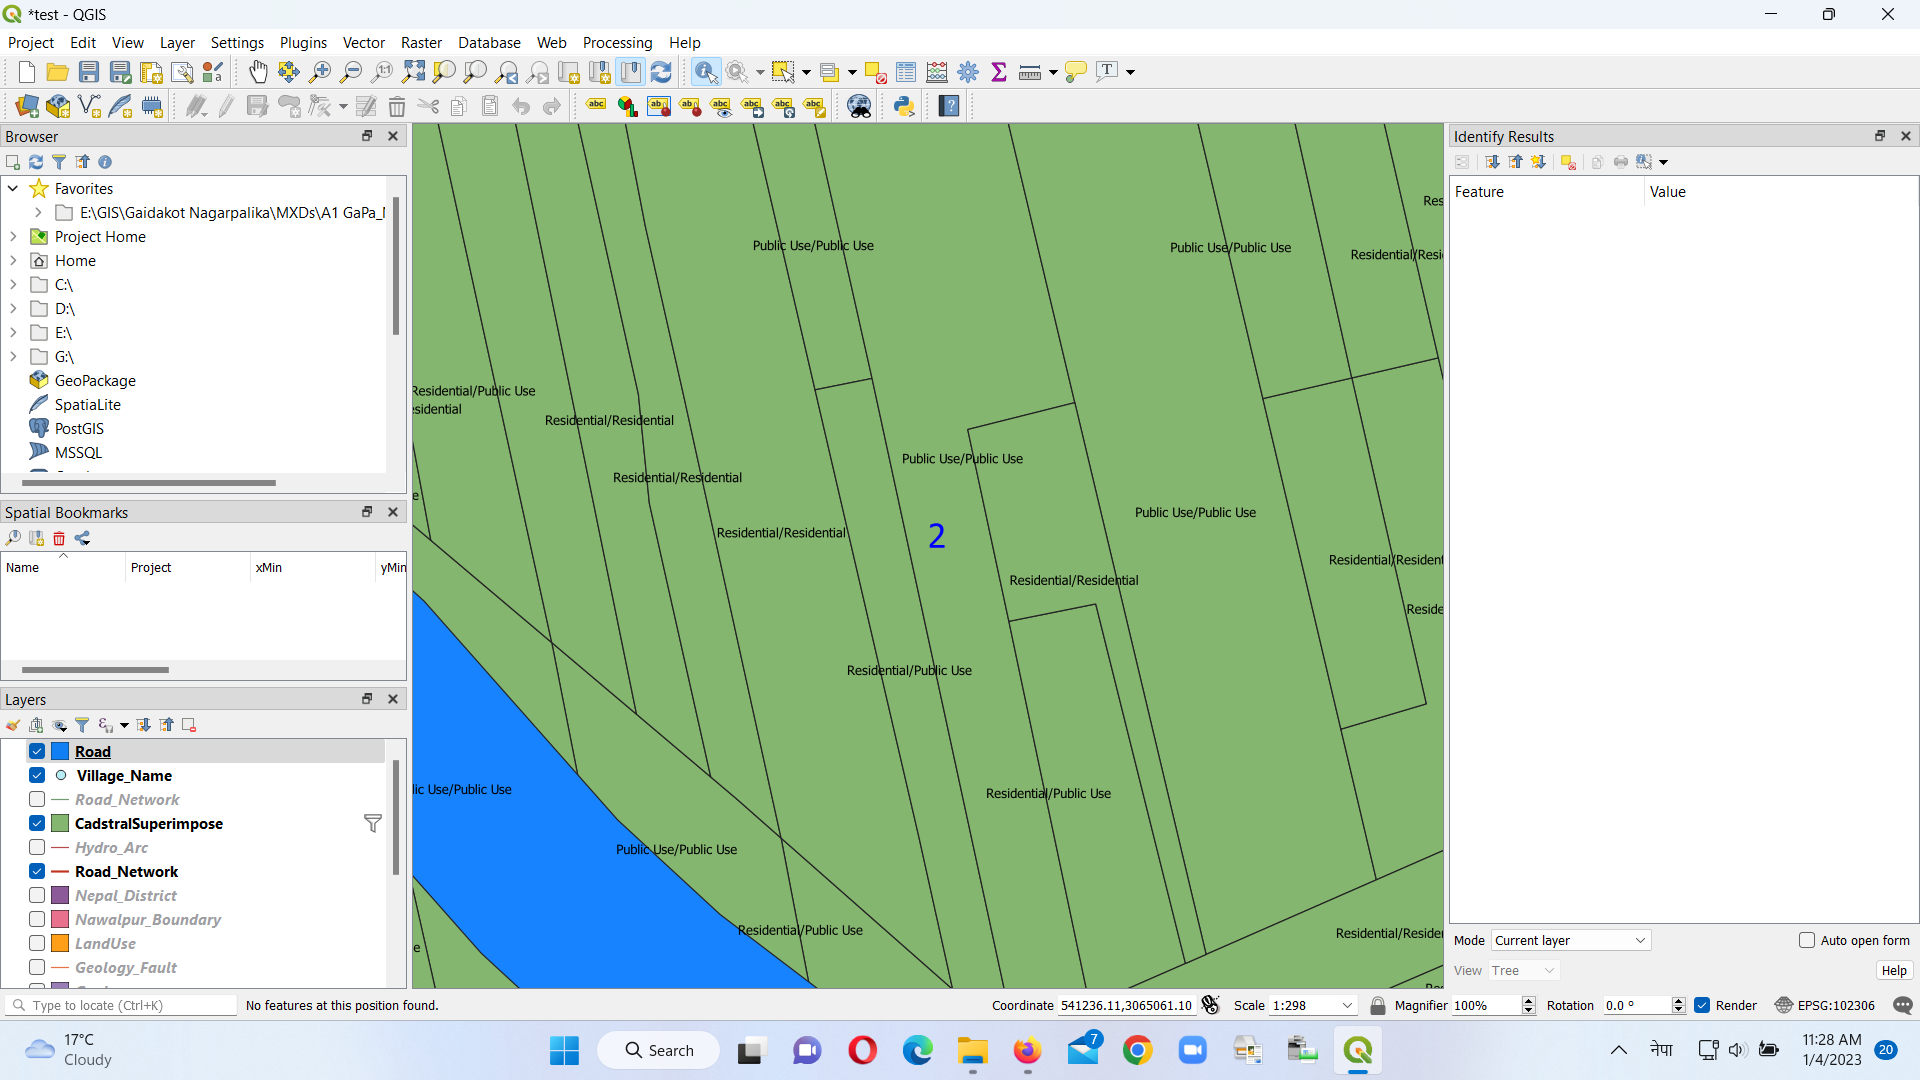Enable the Nawalpur_Boundary layer checkbox
This screenshot has width=1920, height=1080.
[37, 919]
